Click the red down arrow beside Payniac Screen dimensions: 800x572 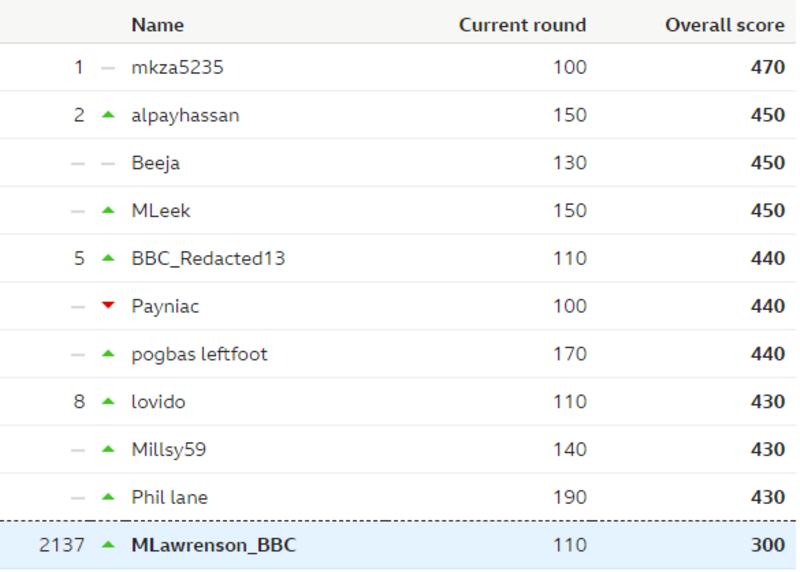[x=108, y=305]
